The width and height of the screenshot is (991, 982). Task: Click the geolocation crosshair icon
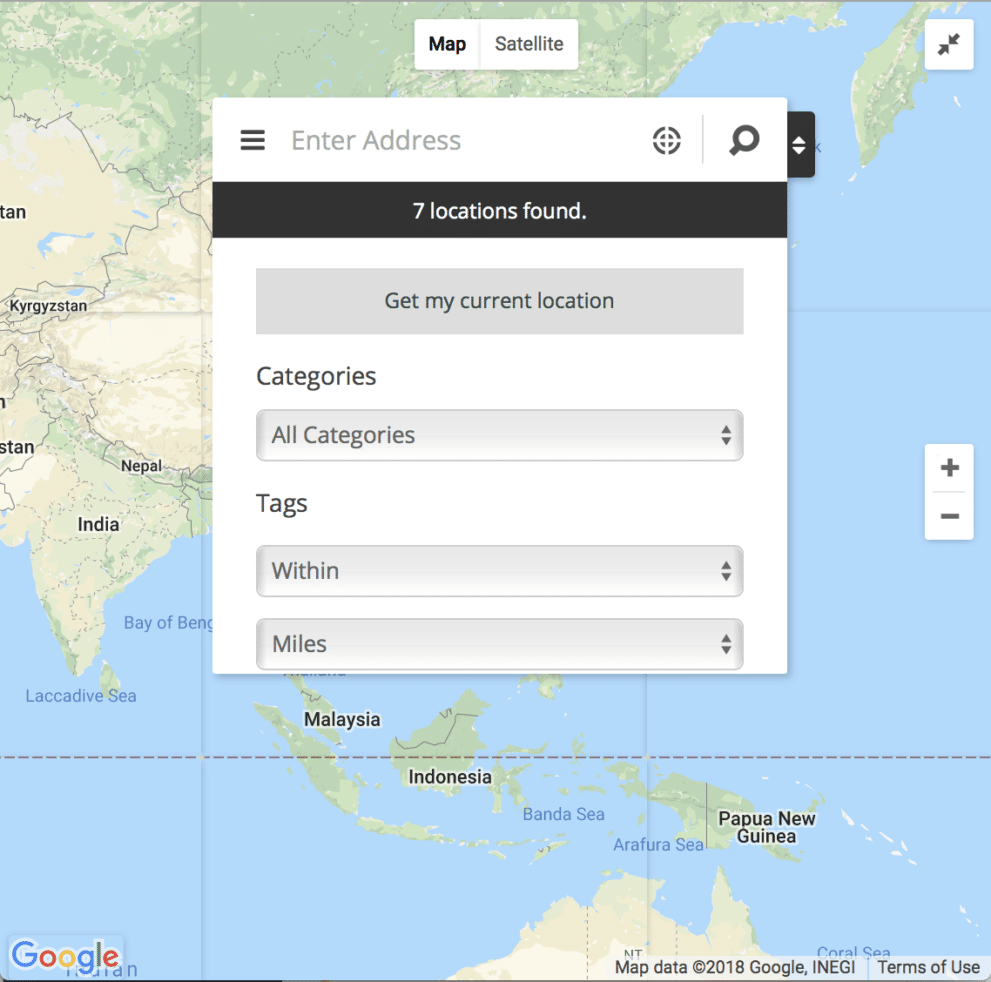(667, 140)
